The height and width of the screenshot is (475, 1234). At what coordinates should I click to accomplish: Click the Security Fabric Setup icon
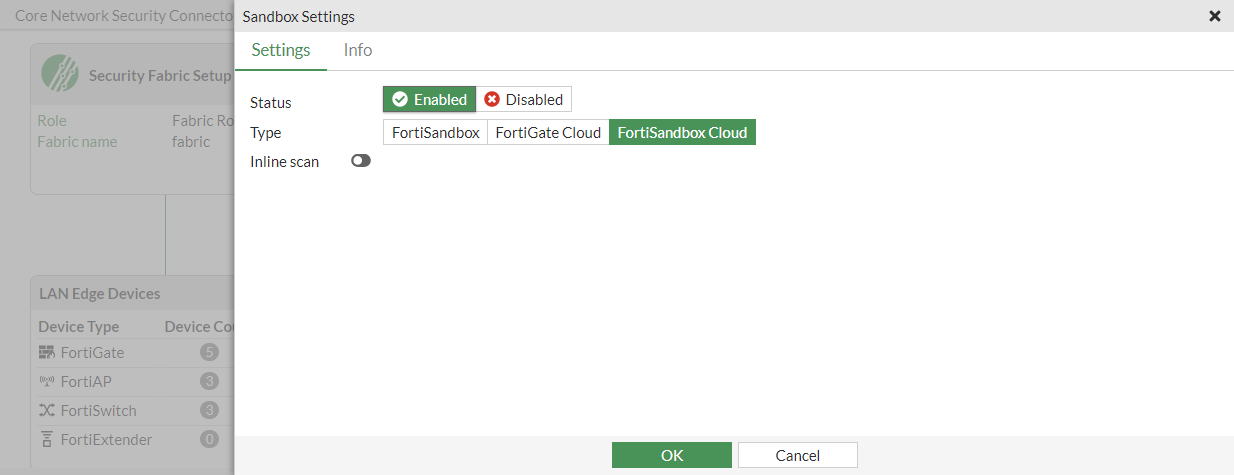pos(60,73)
